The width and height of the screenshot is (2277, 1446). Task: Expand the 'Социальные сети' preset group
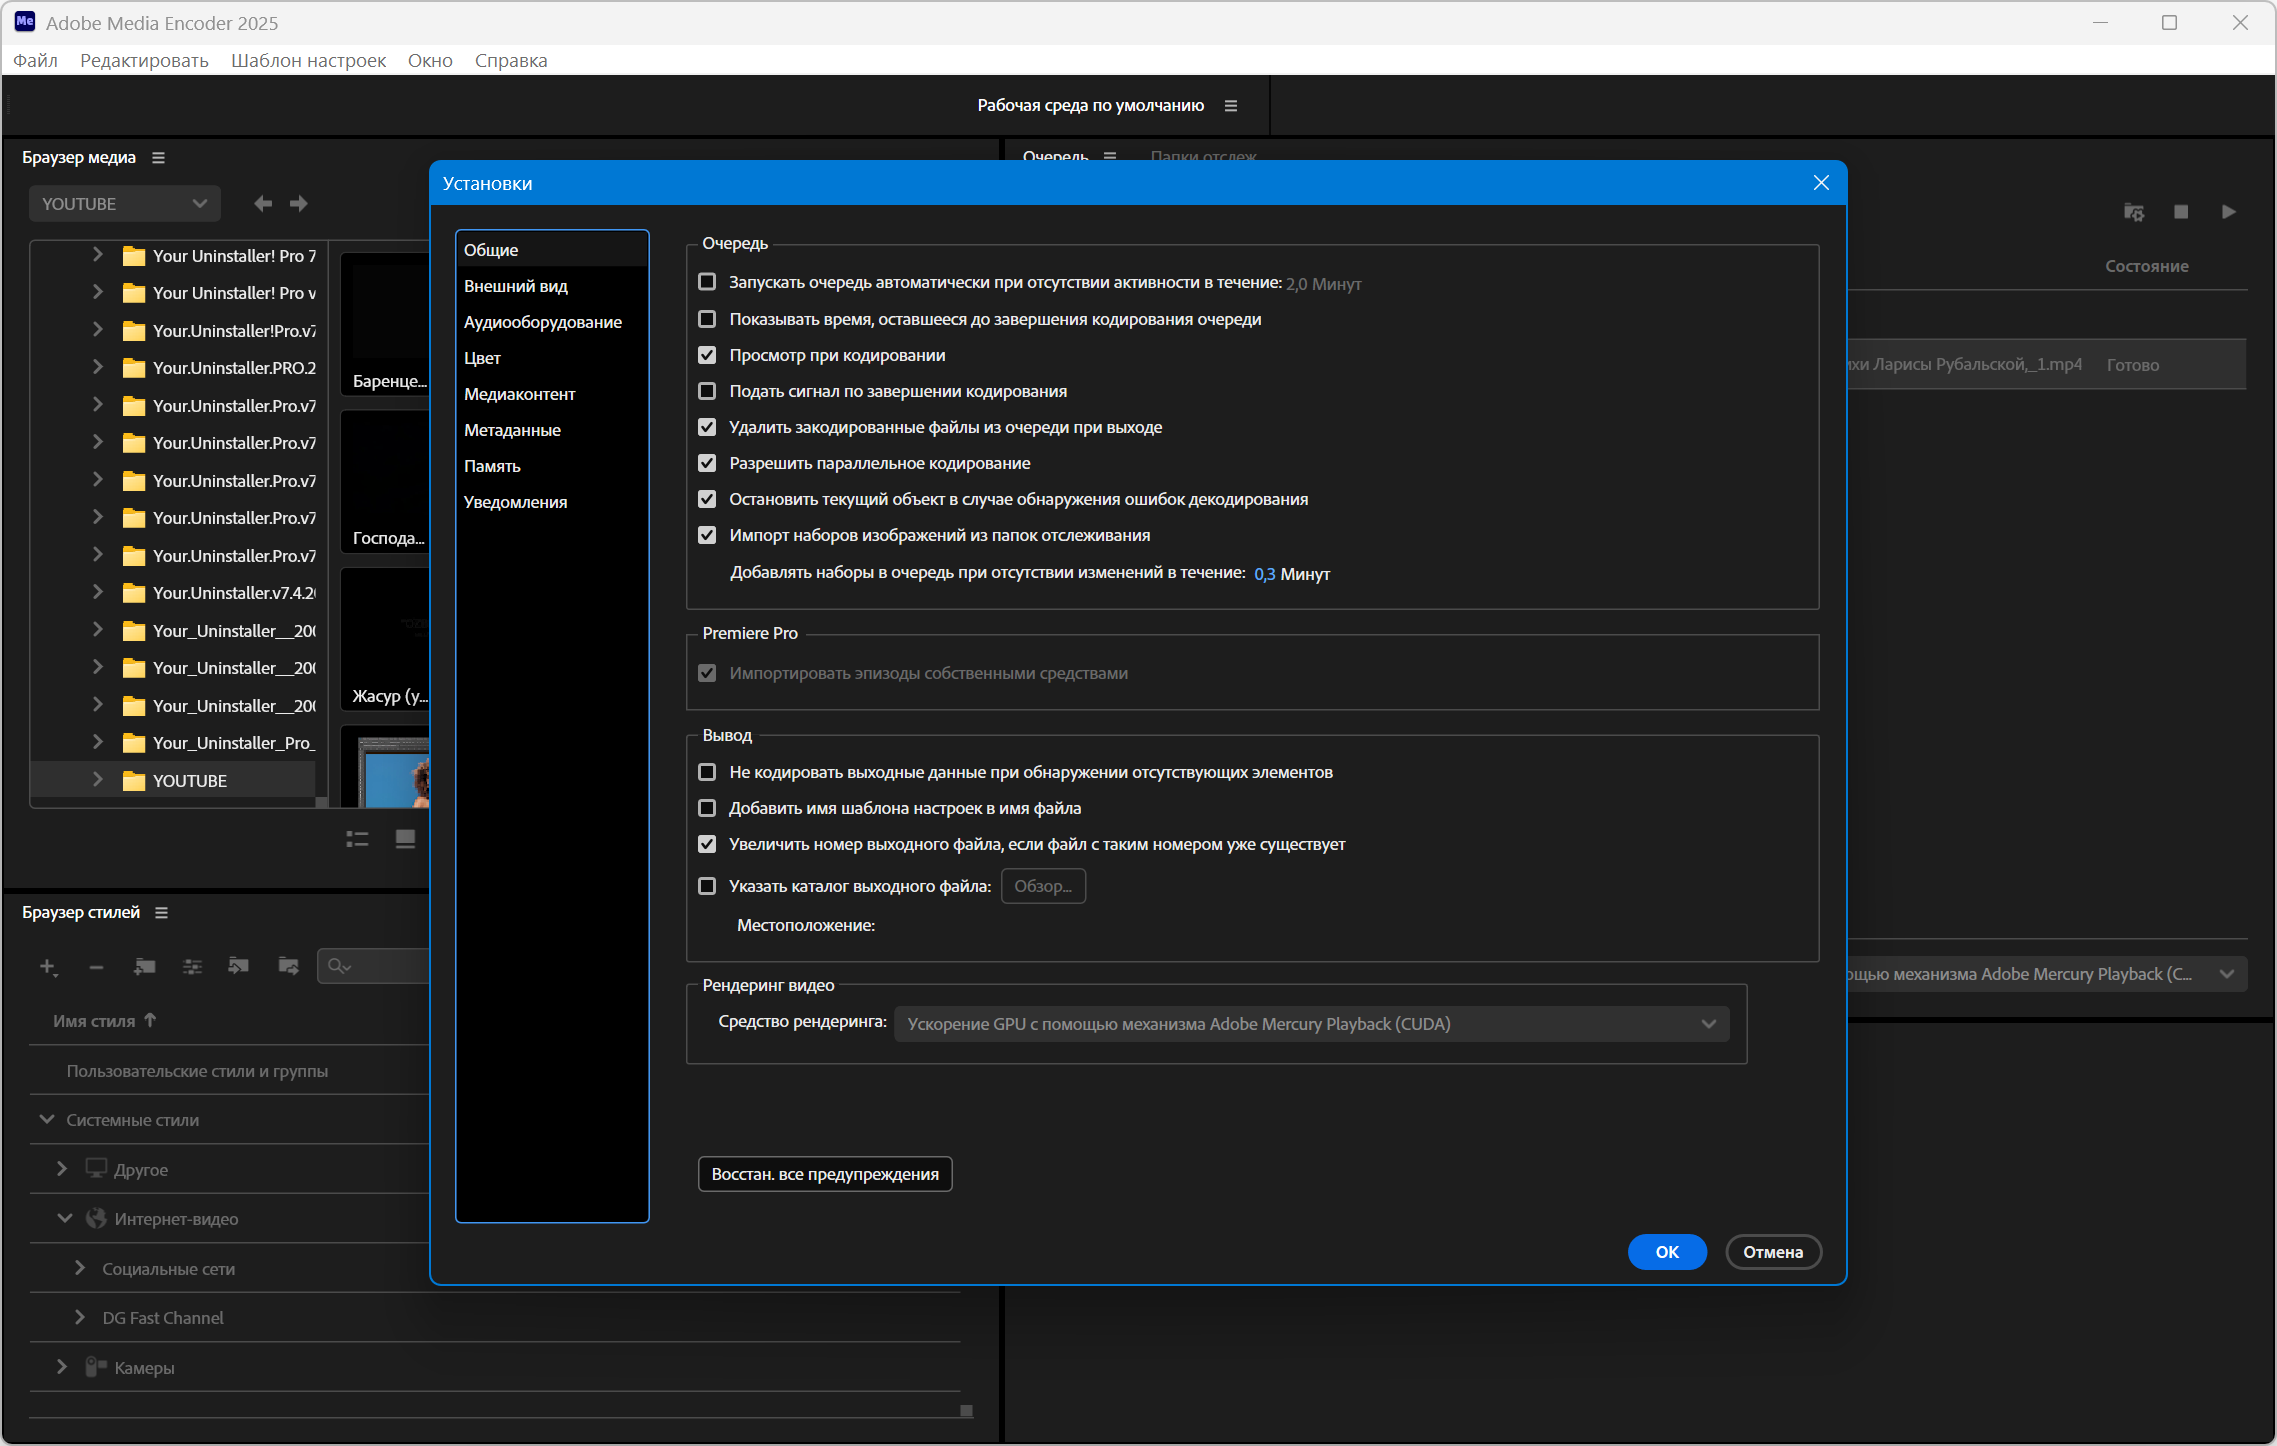pos(80,1268)
